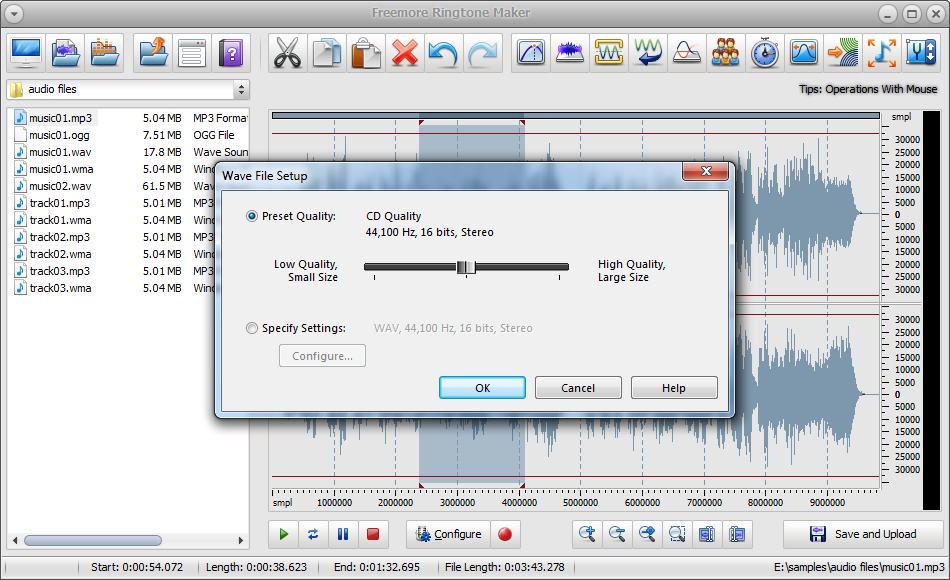Open the audio files folder dropdown

click(241, 90)
